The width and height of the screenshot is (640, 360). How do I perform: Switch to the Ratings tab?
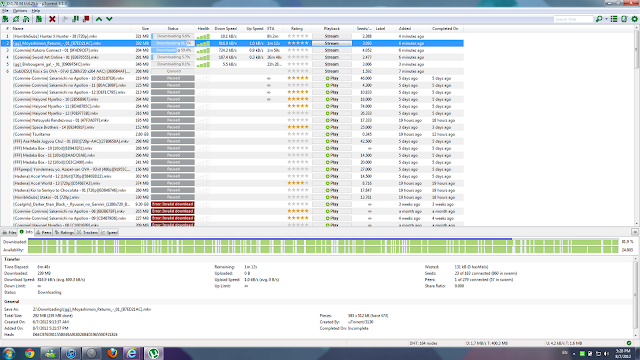point(64,232)
